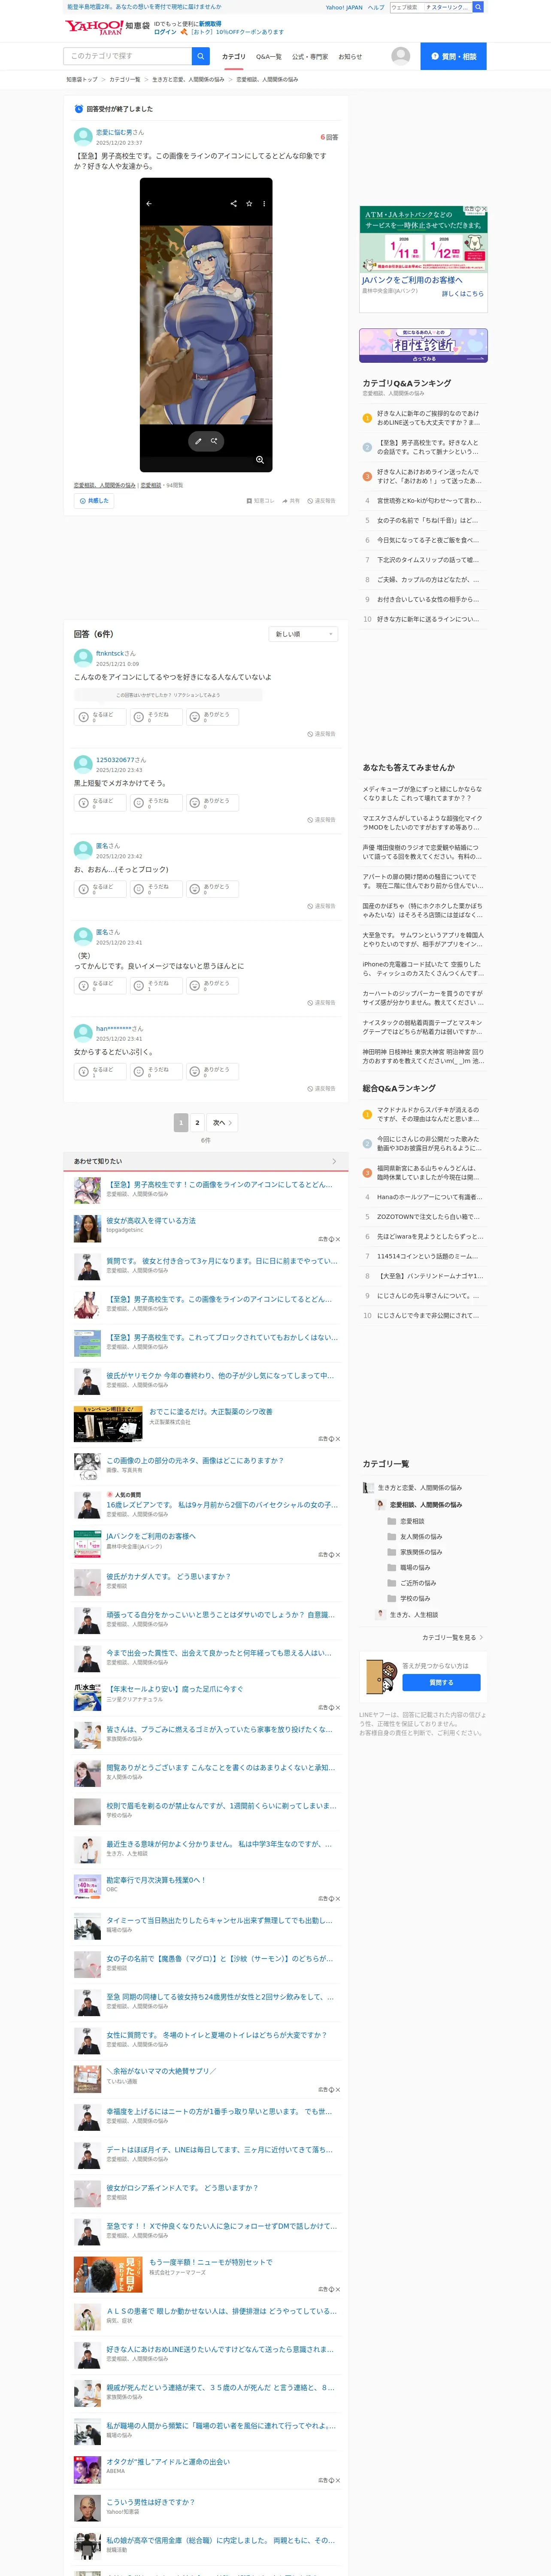Click 違反報告 on ftnkntsck's answer
Image resolution: width=551 pixels, height=2576 pixels.
[x=321, y=734]
